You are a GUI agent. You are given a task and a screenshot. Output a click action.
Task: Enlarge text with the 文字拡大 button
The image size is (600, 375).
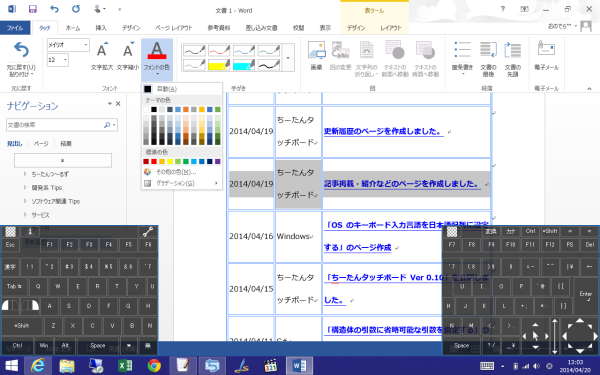(102, 56)
